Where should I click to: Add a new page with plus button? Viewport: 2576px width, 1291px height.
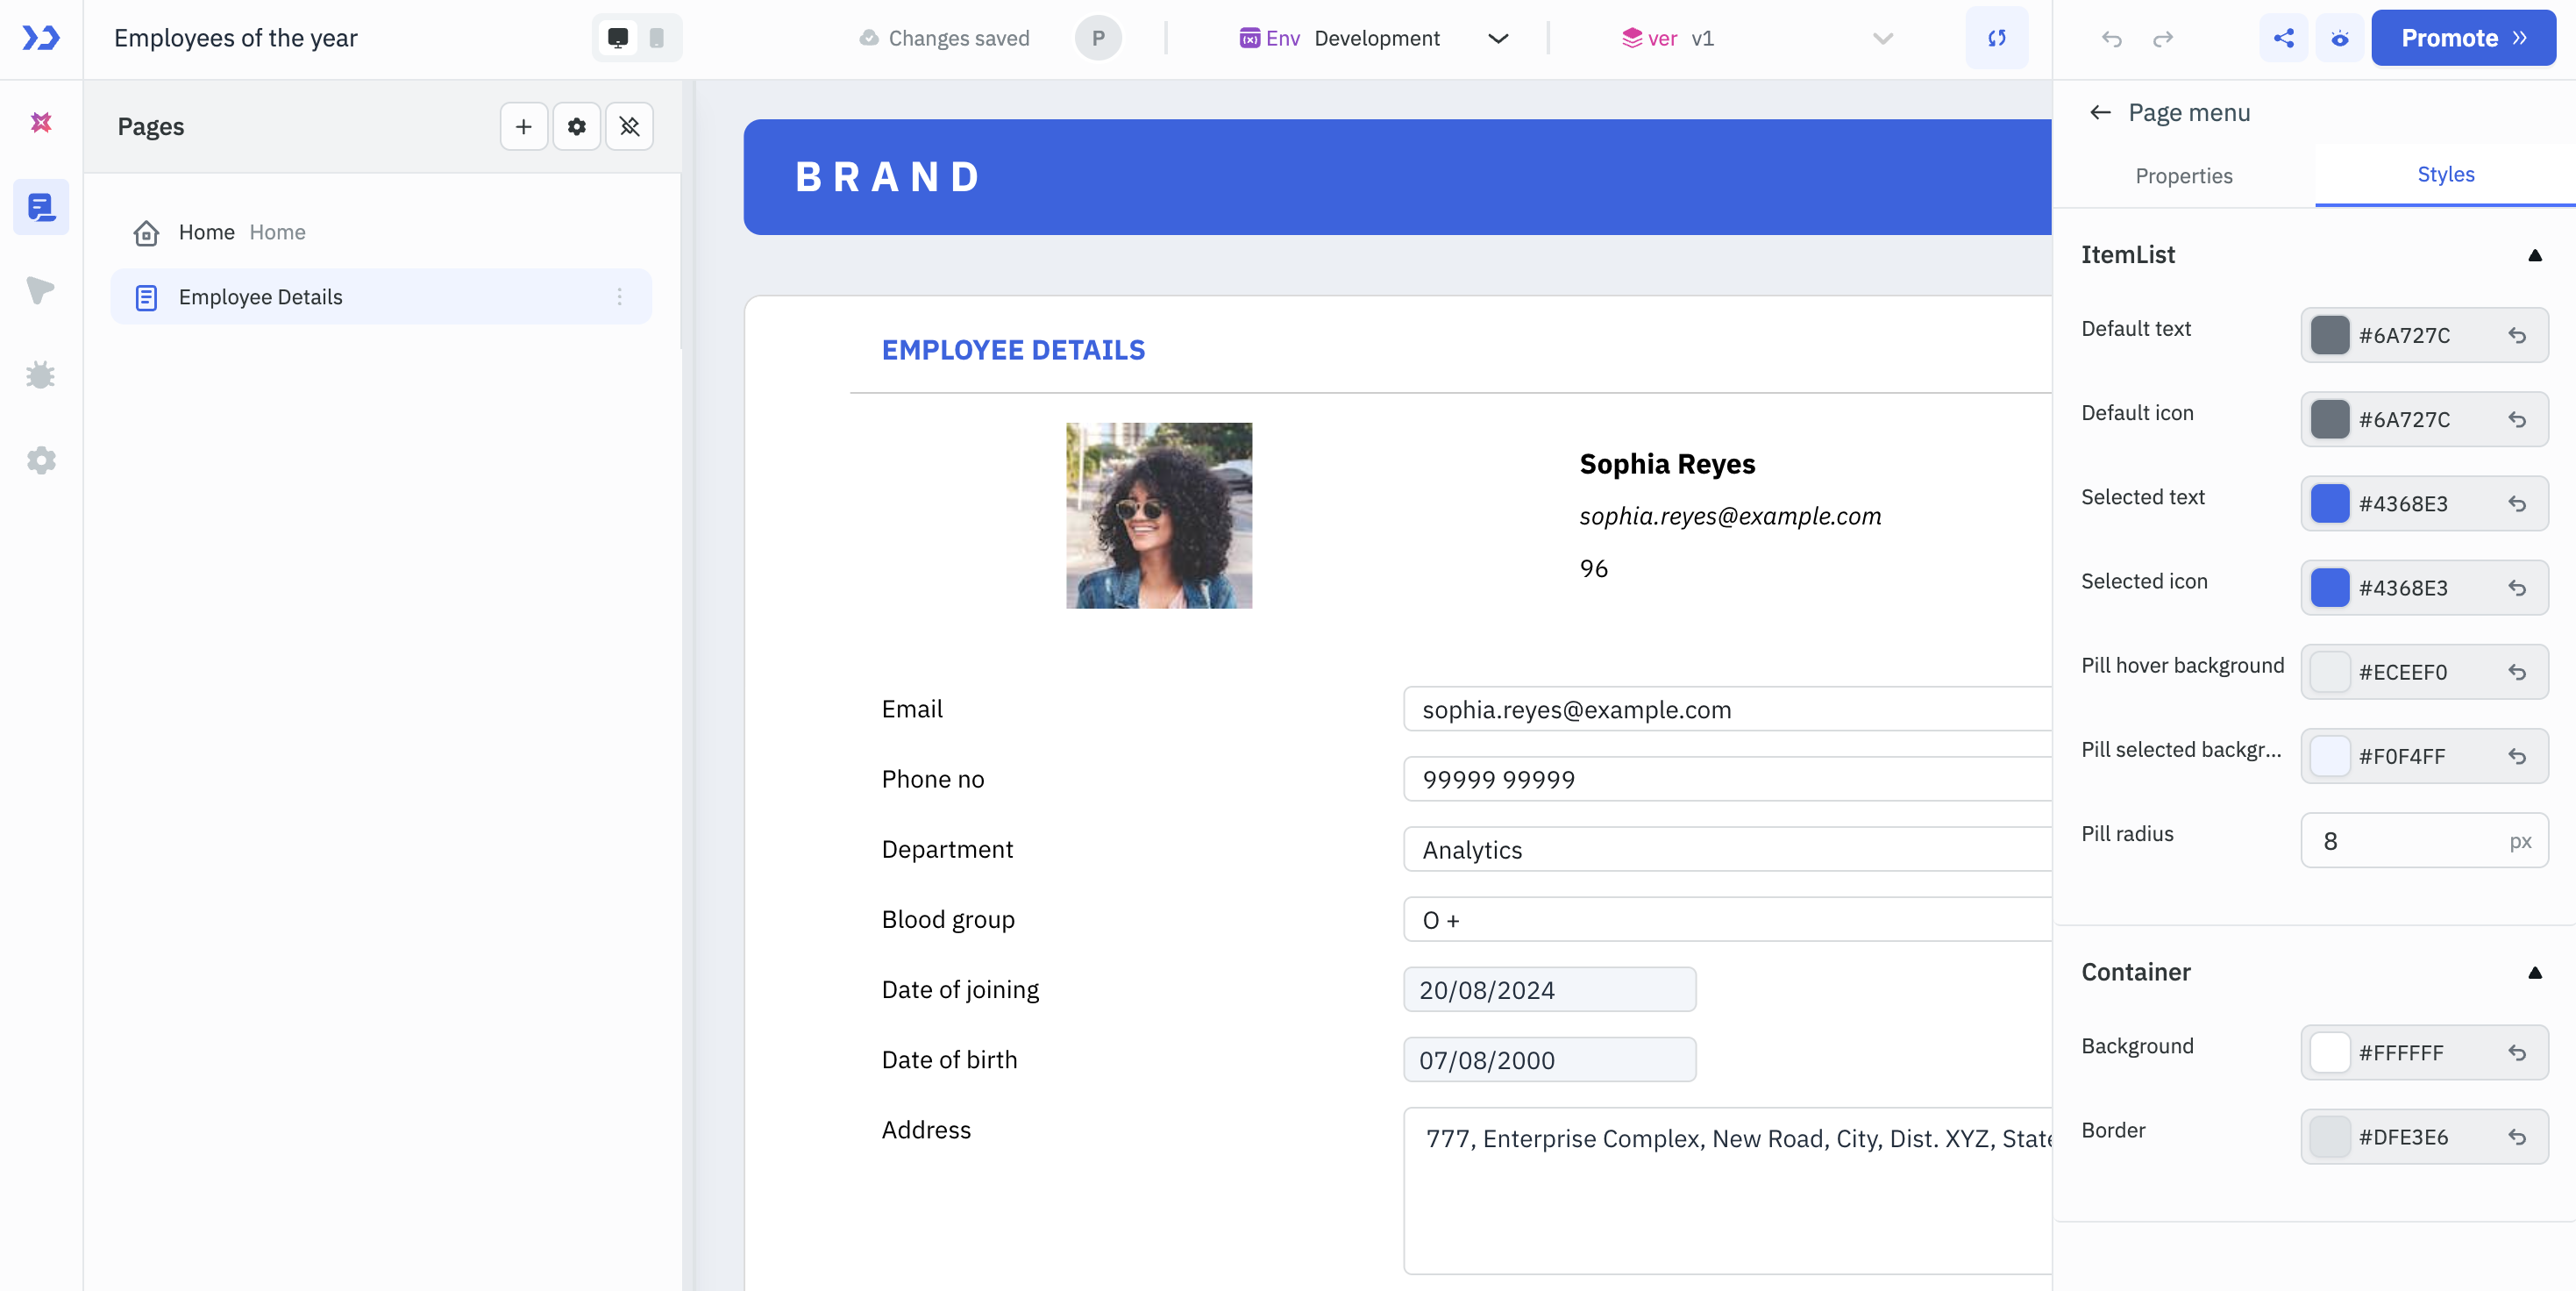523,126
